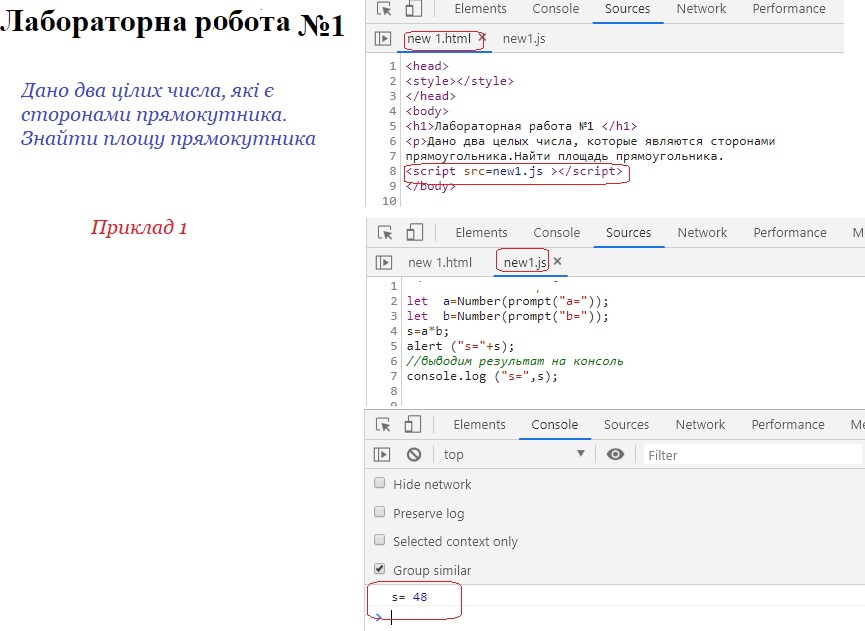This screenshot has height=631, width=865.
Task: Close the new 1.html tab in top panel
Action: (482, 38)
